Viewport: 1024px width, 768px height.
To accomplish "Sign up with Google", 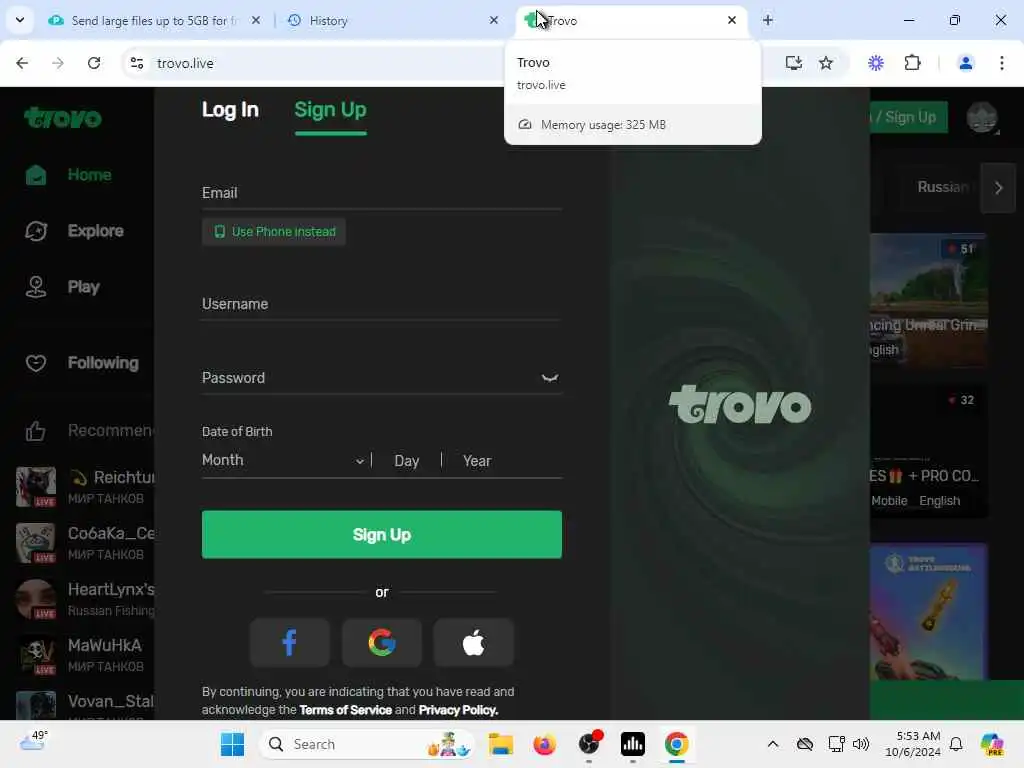I will [381, 643].
